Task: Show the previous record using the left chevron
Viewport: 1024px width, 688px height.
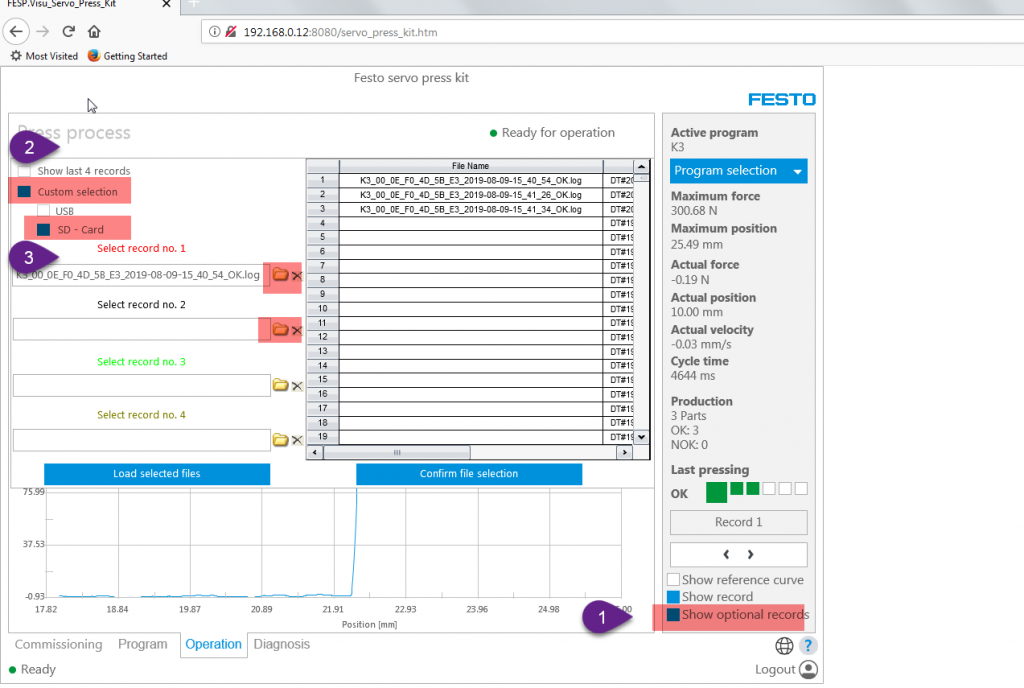Action: pos(726,554)
